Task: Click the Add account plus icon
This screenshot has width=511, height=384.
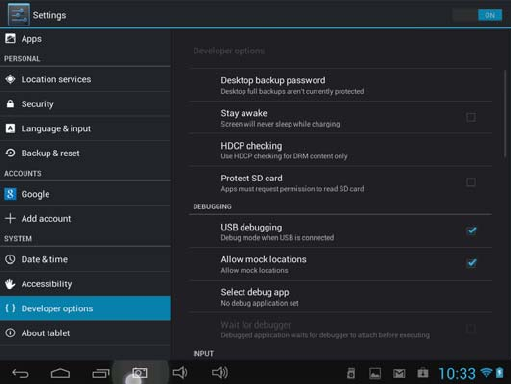Action: pyautogui.click(x=10, y=218)
